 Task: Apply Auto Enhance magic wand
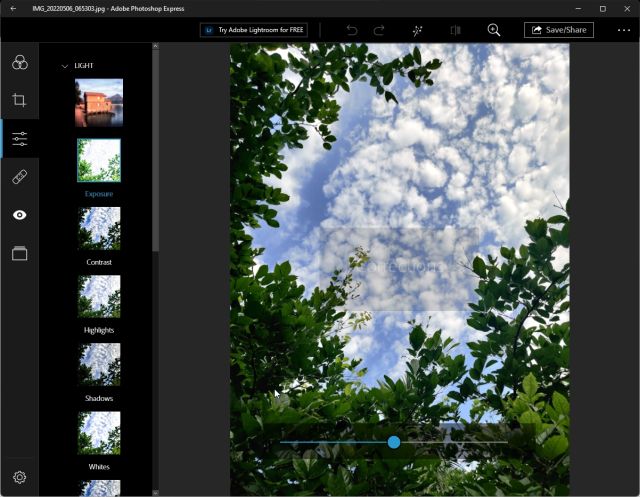417,30
